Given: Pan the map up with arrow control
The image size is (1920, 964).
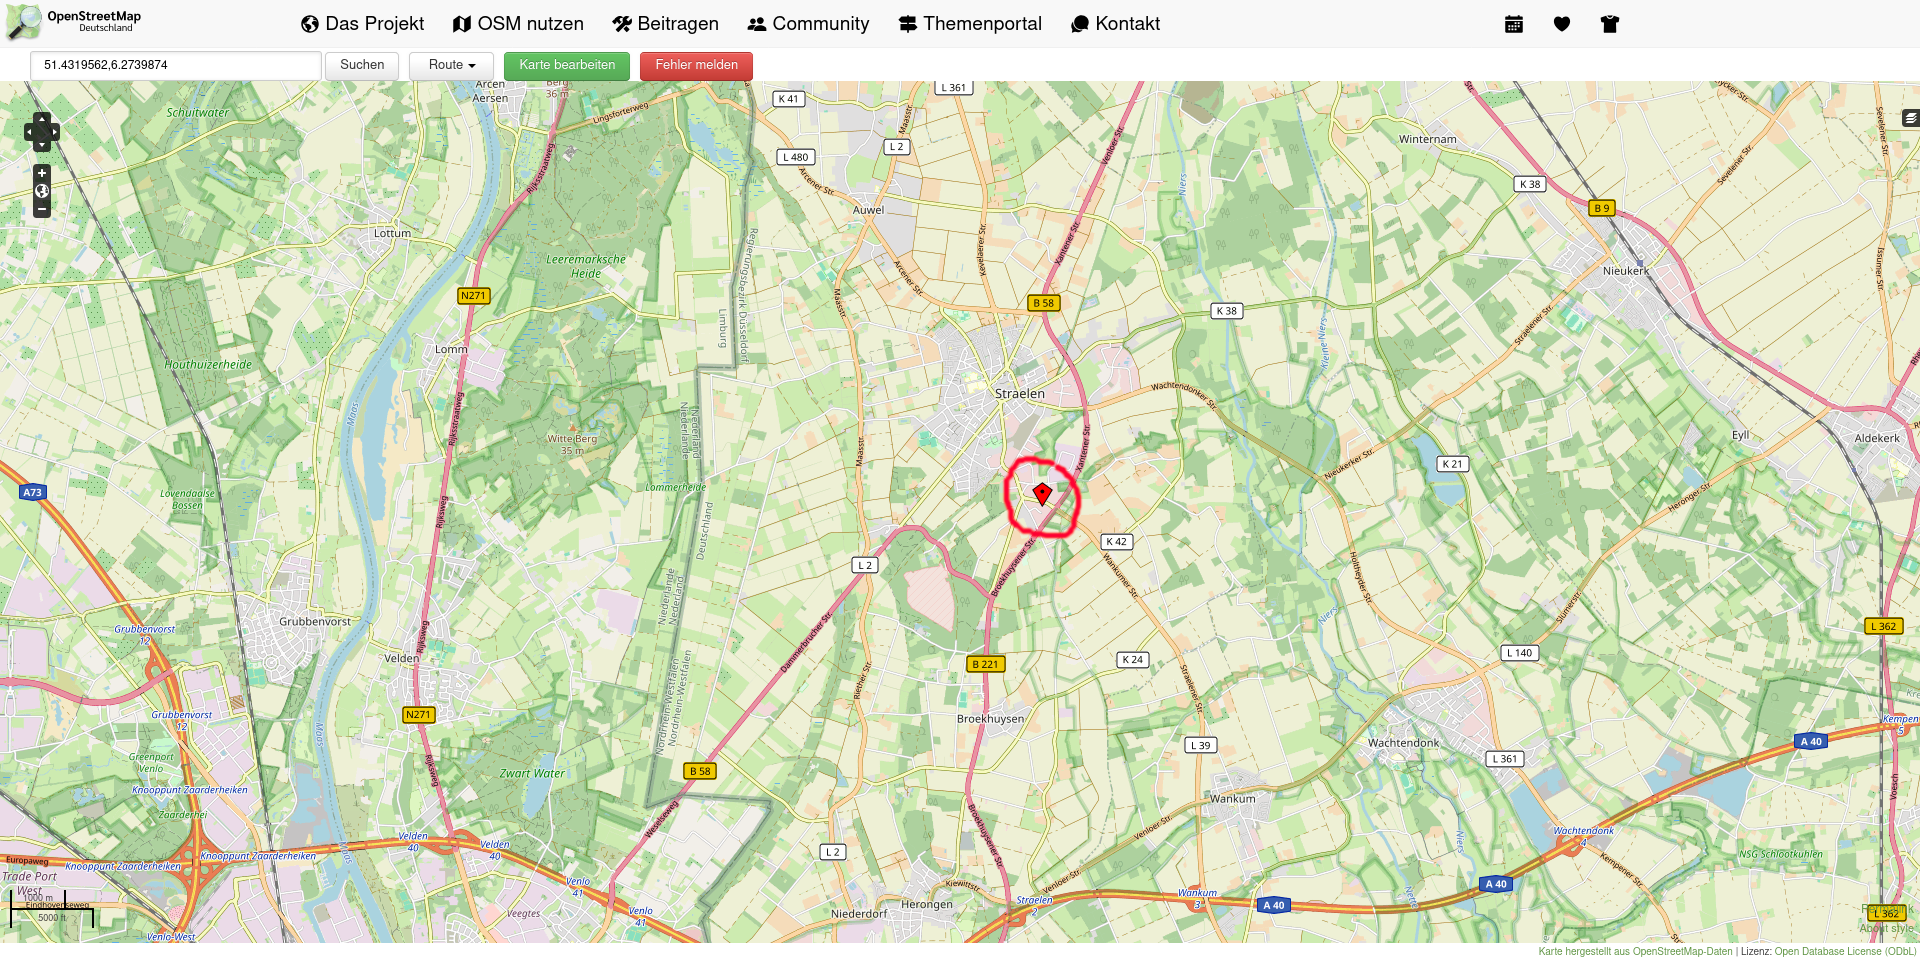Looking at the screenshot, I should click(42, 119).
